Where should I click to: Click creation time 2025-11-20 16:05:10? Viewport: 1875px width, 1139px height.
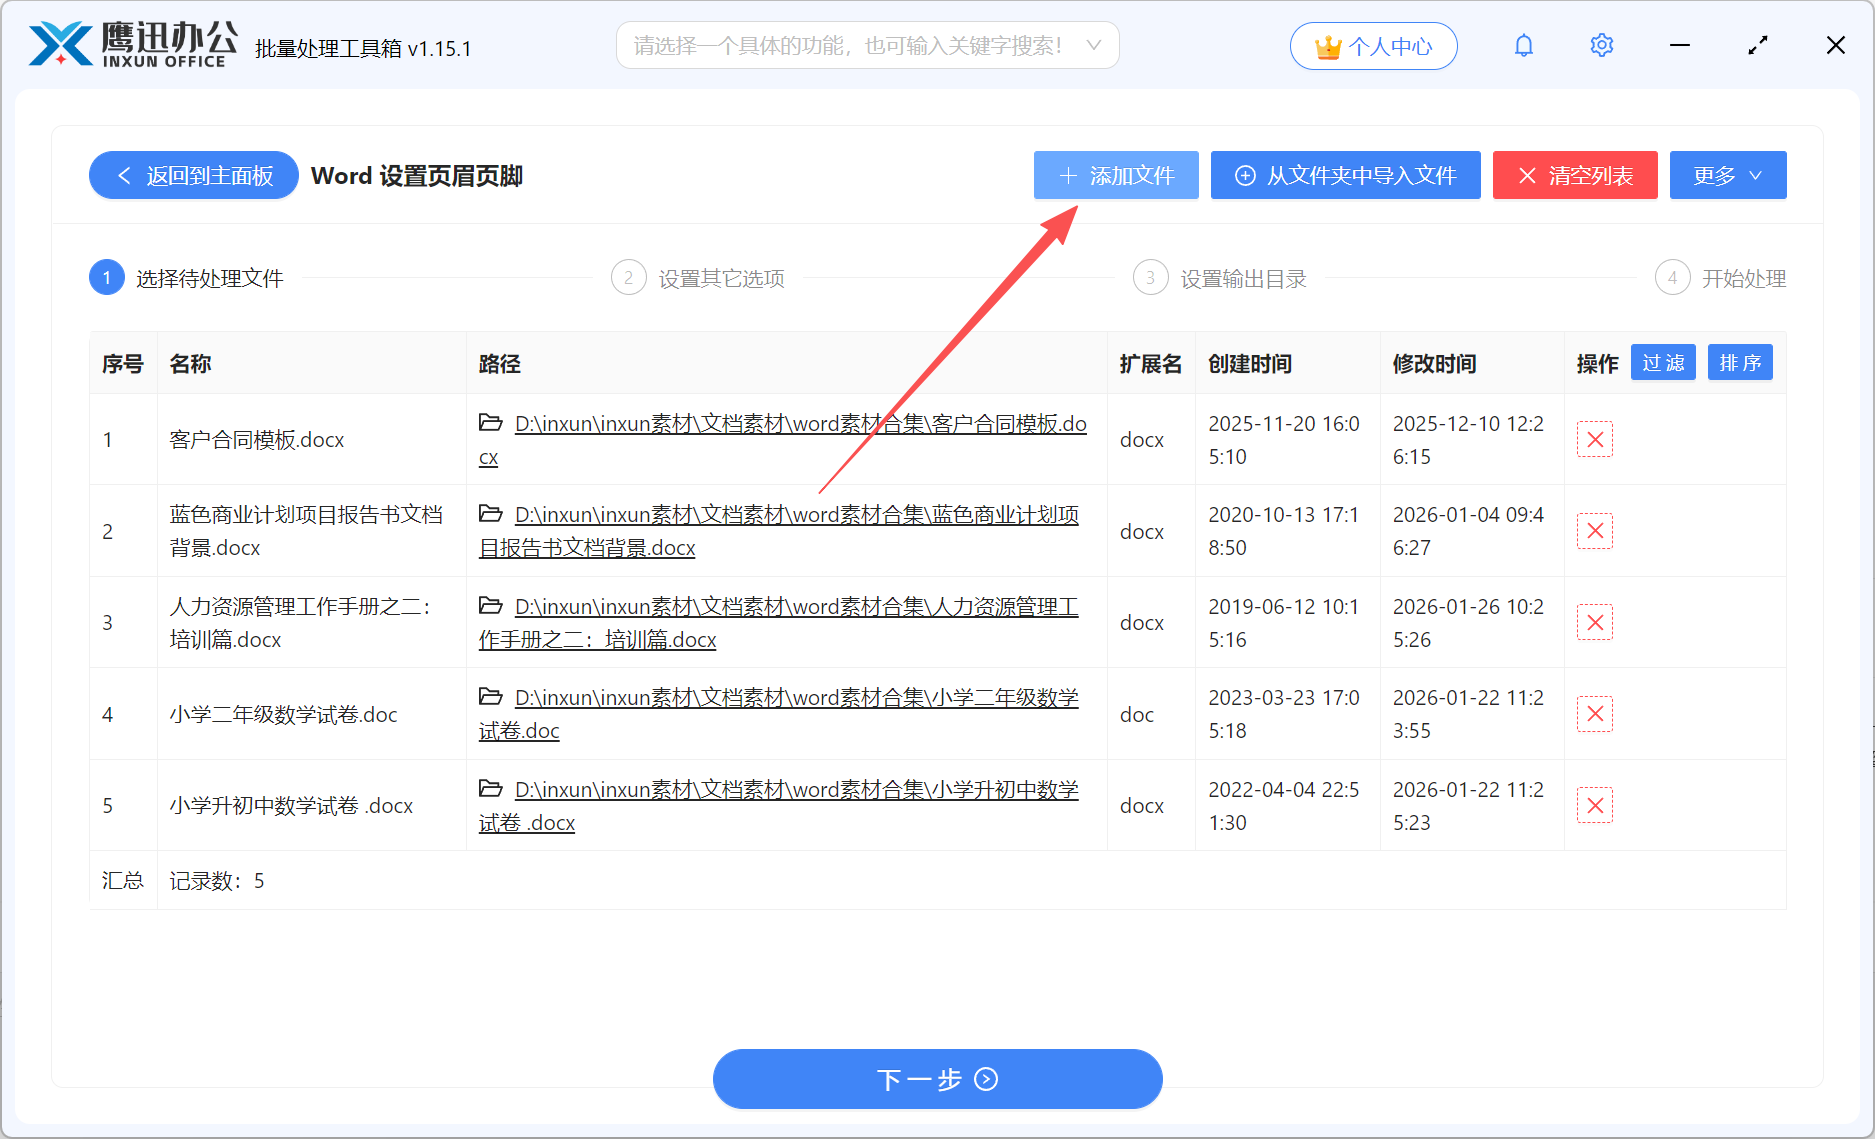[x=1284, y=440]
